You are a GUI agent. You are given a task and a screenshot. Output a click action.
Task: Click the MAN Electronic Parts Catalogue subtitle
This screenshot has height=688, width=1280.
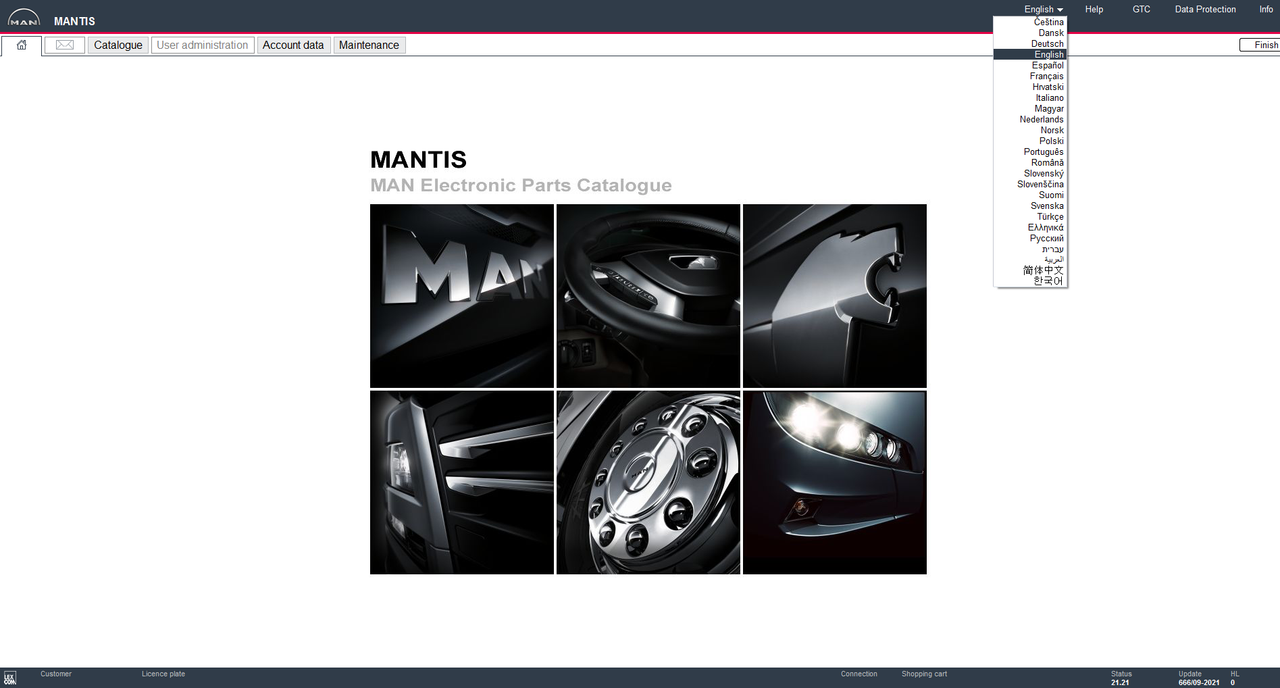pos(521,185)
